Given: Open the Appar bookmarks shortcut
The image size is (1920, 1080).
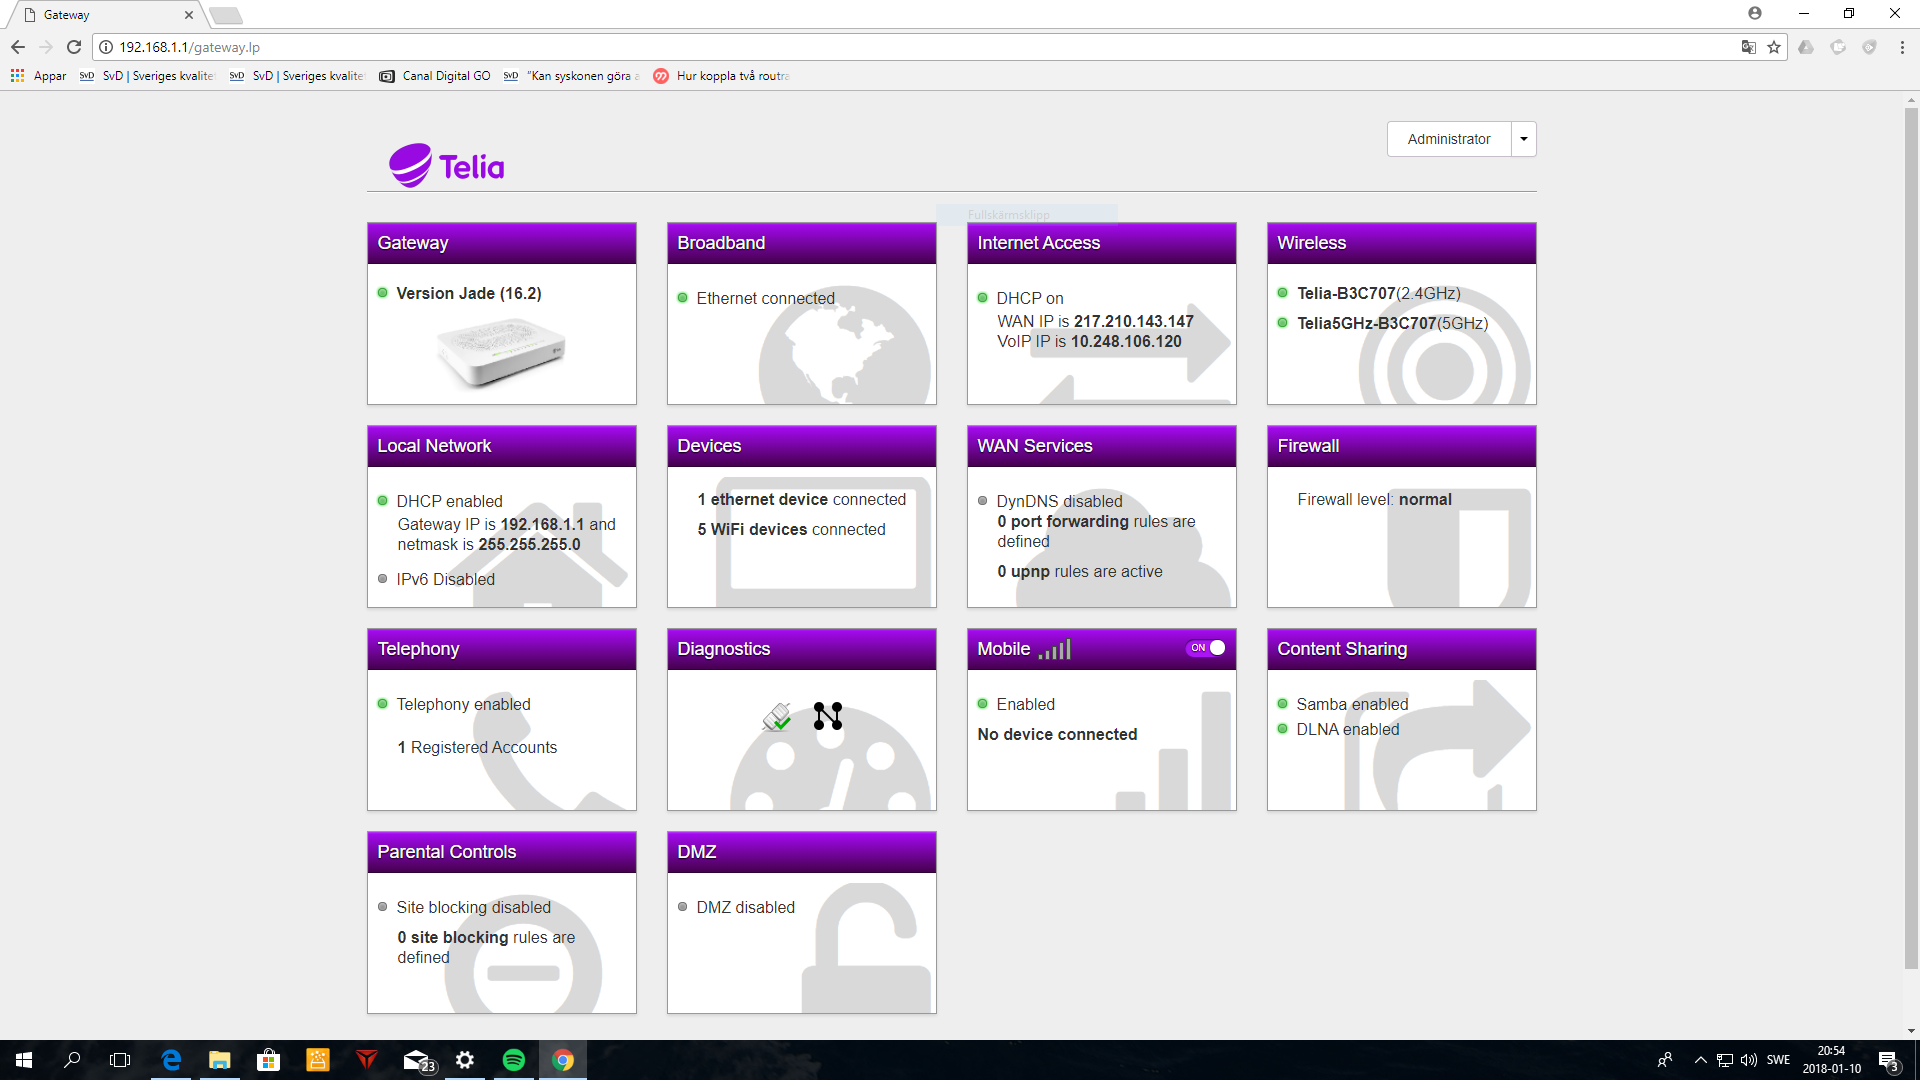Looking at the screenshot, I should tap(38, 76).
